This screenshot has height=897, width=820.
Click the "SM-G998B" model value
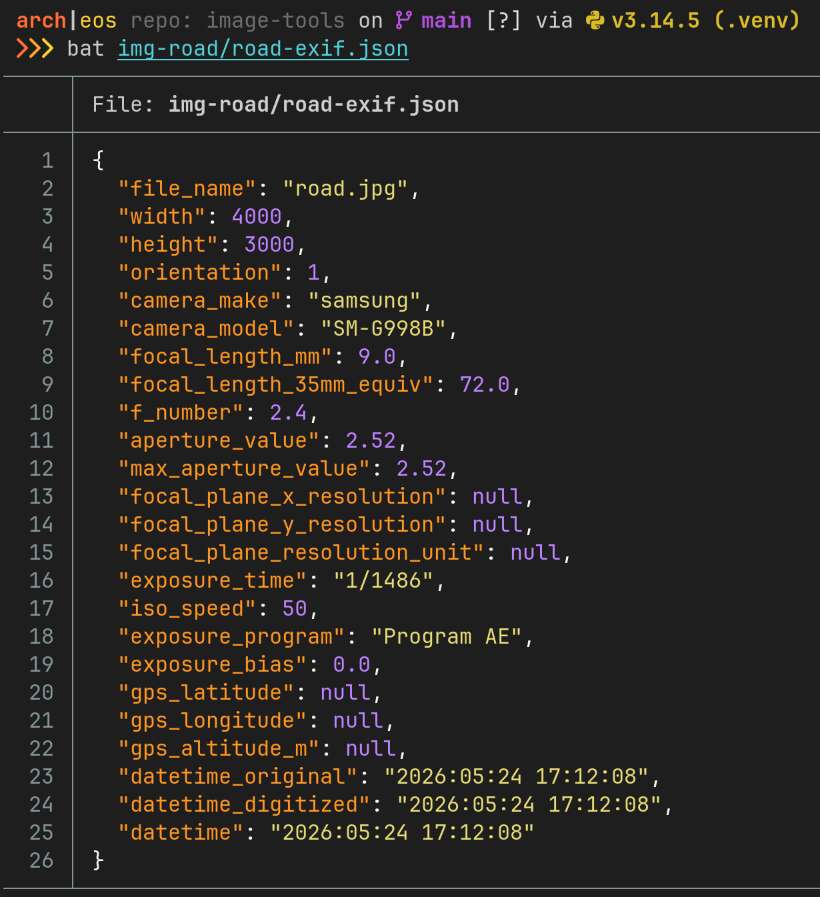tap(383, 329)
